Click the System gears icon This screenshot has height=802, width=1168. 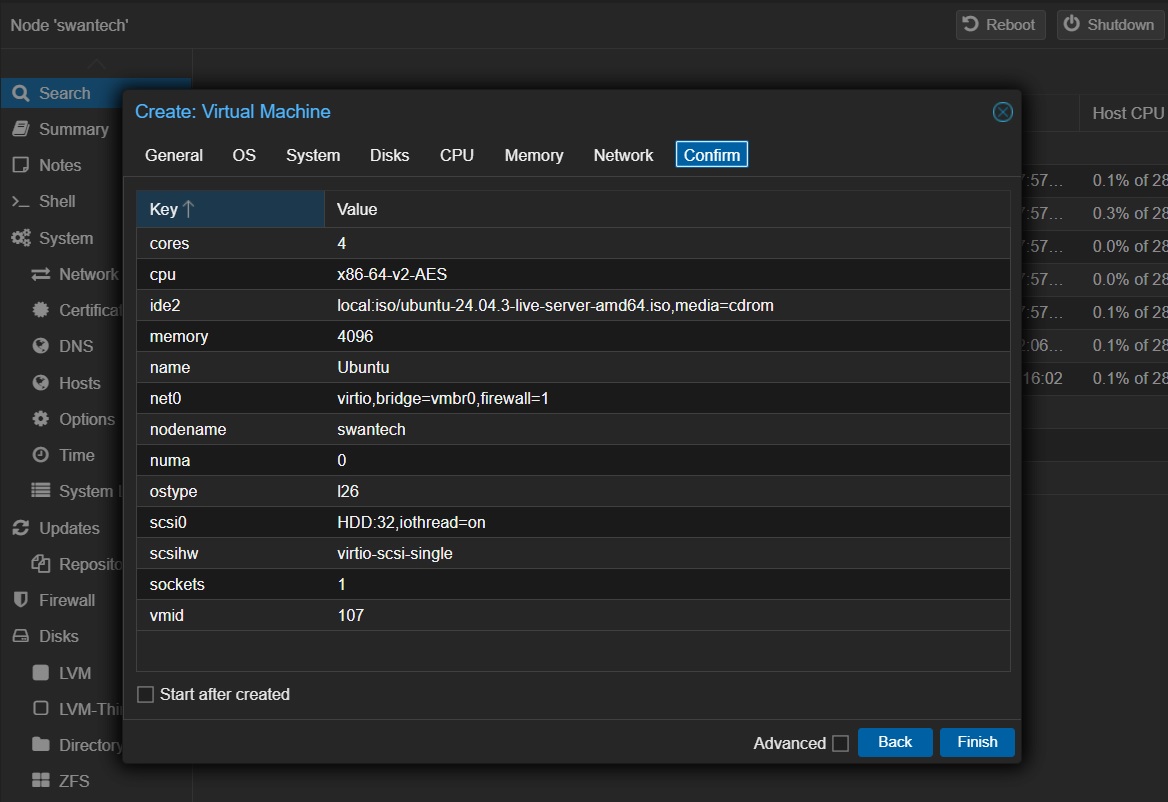[21, 238]
